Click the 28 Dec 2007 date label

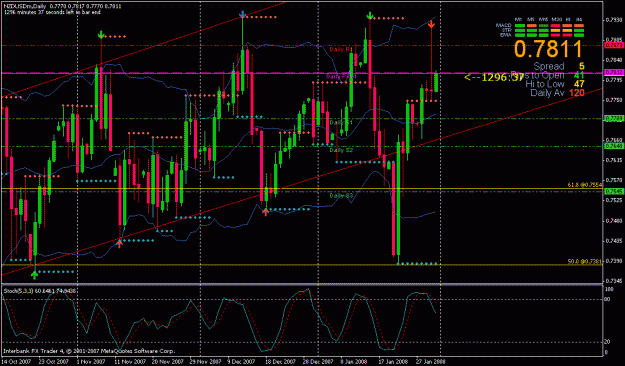click(318, 362)
